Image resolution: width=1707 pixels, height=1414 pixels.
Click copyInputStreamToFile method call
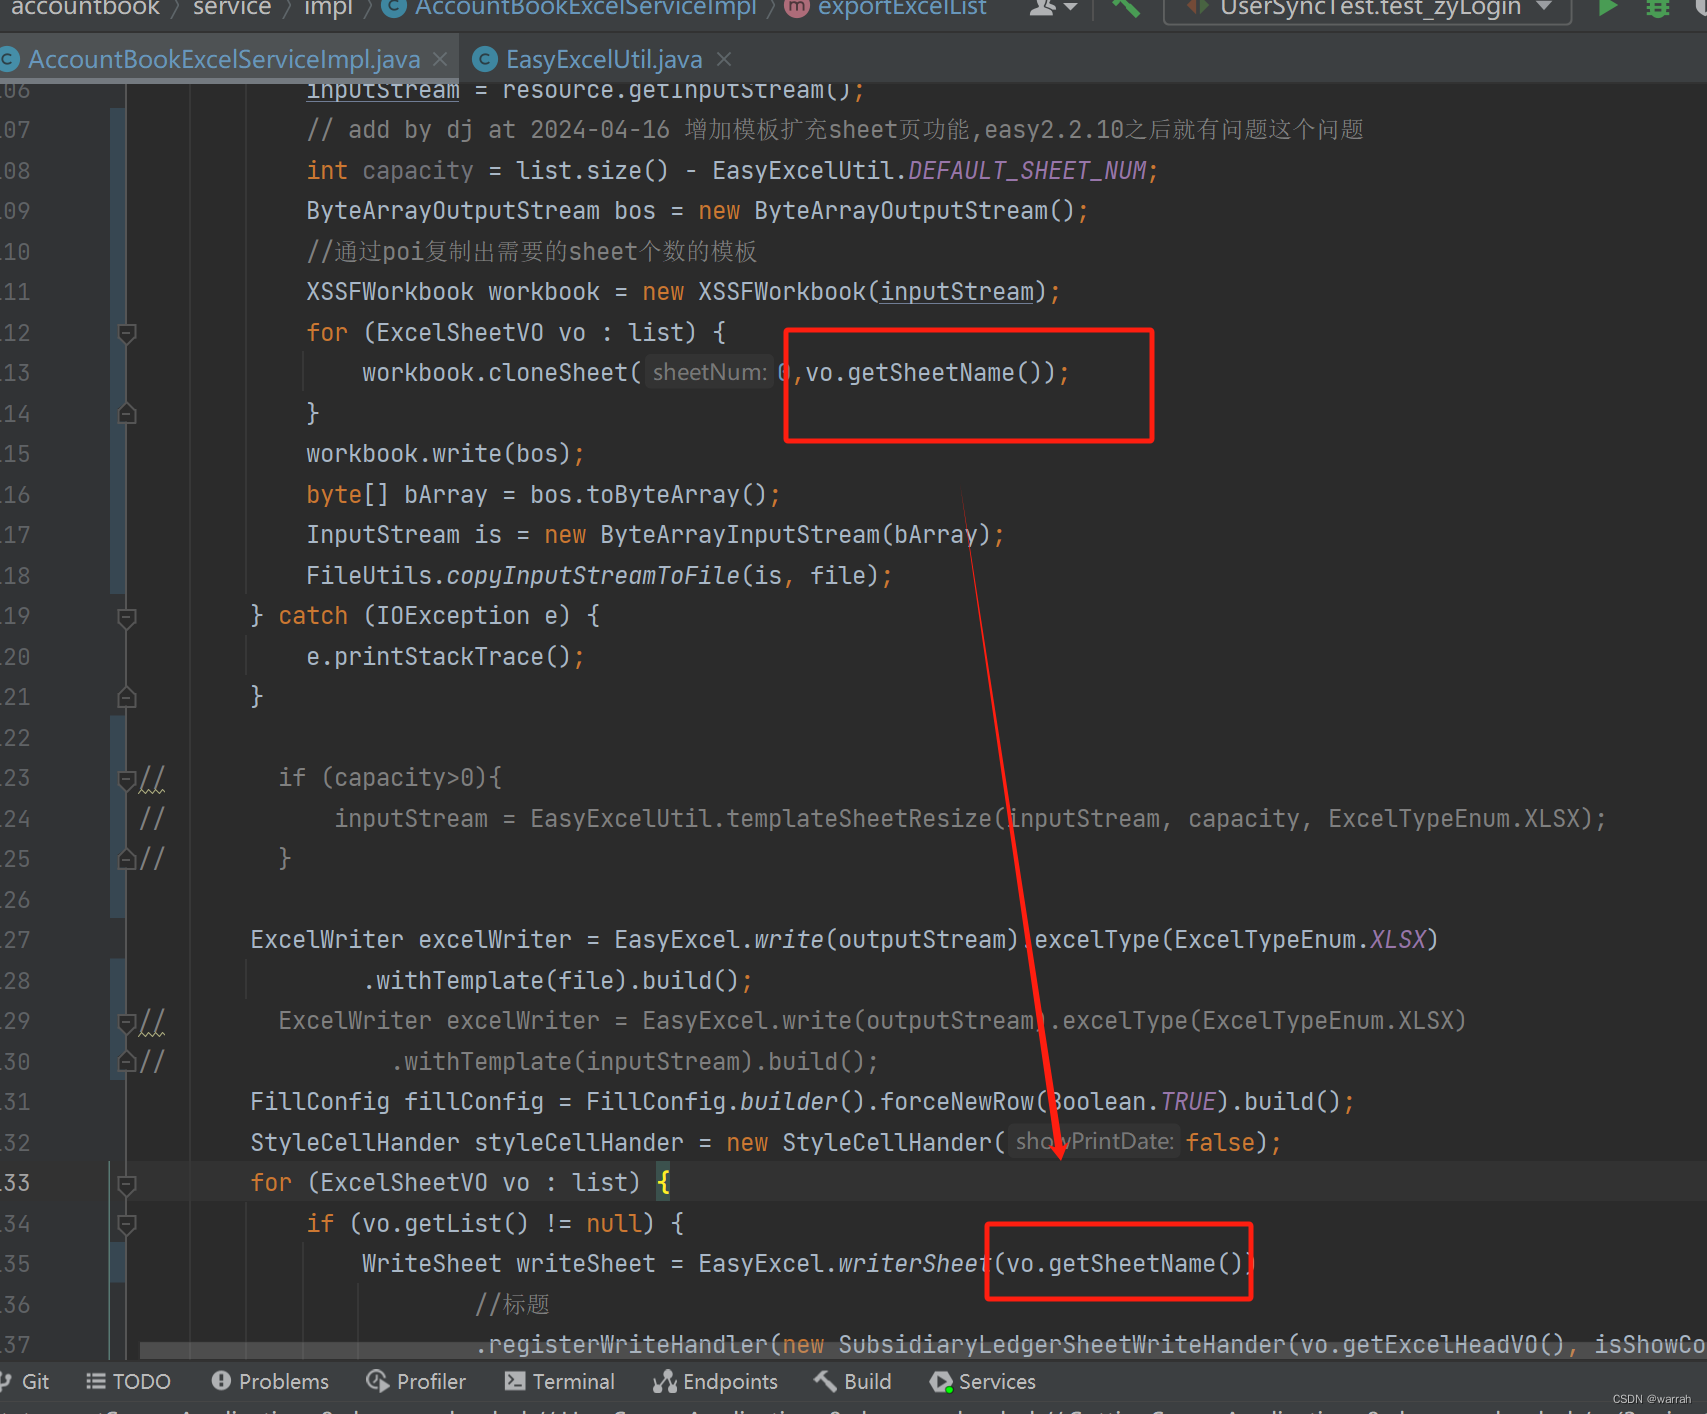pos(593,576)
